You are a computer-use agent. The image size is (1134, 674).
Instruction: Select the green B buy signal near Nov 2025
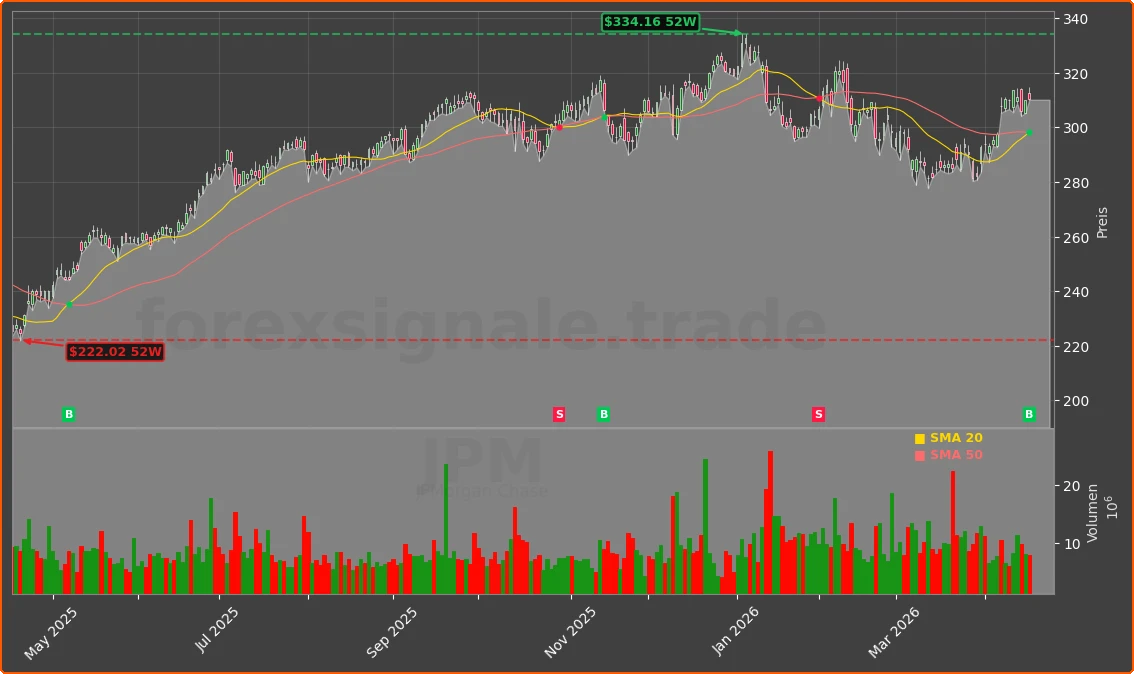(x=604, y=414)
